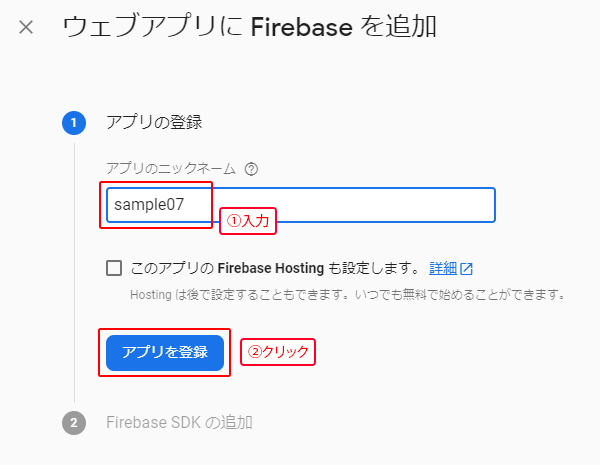This screenshot has height=465, width=600.
Task: Click the ①入力 annotation label
Action: (x=247, y=221)
